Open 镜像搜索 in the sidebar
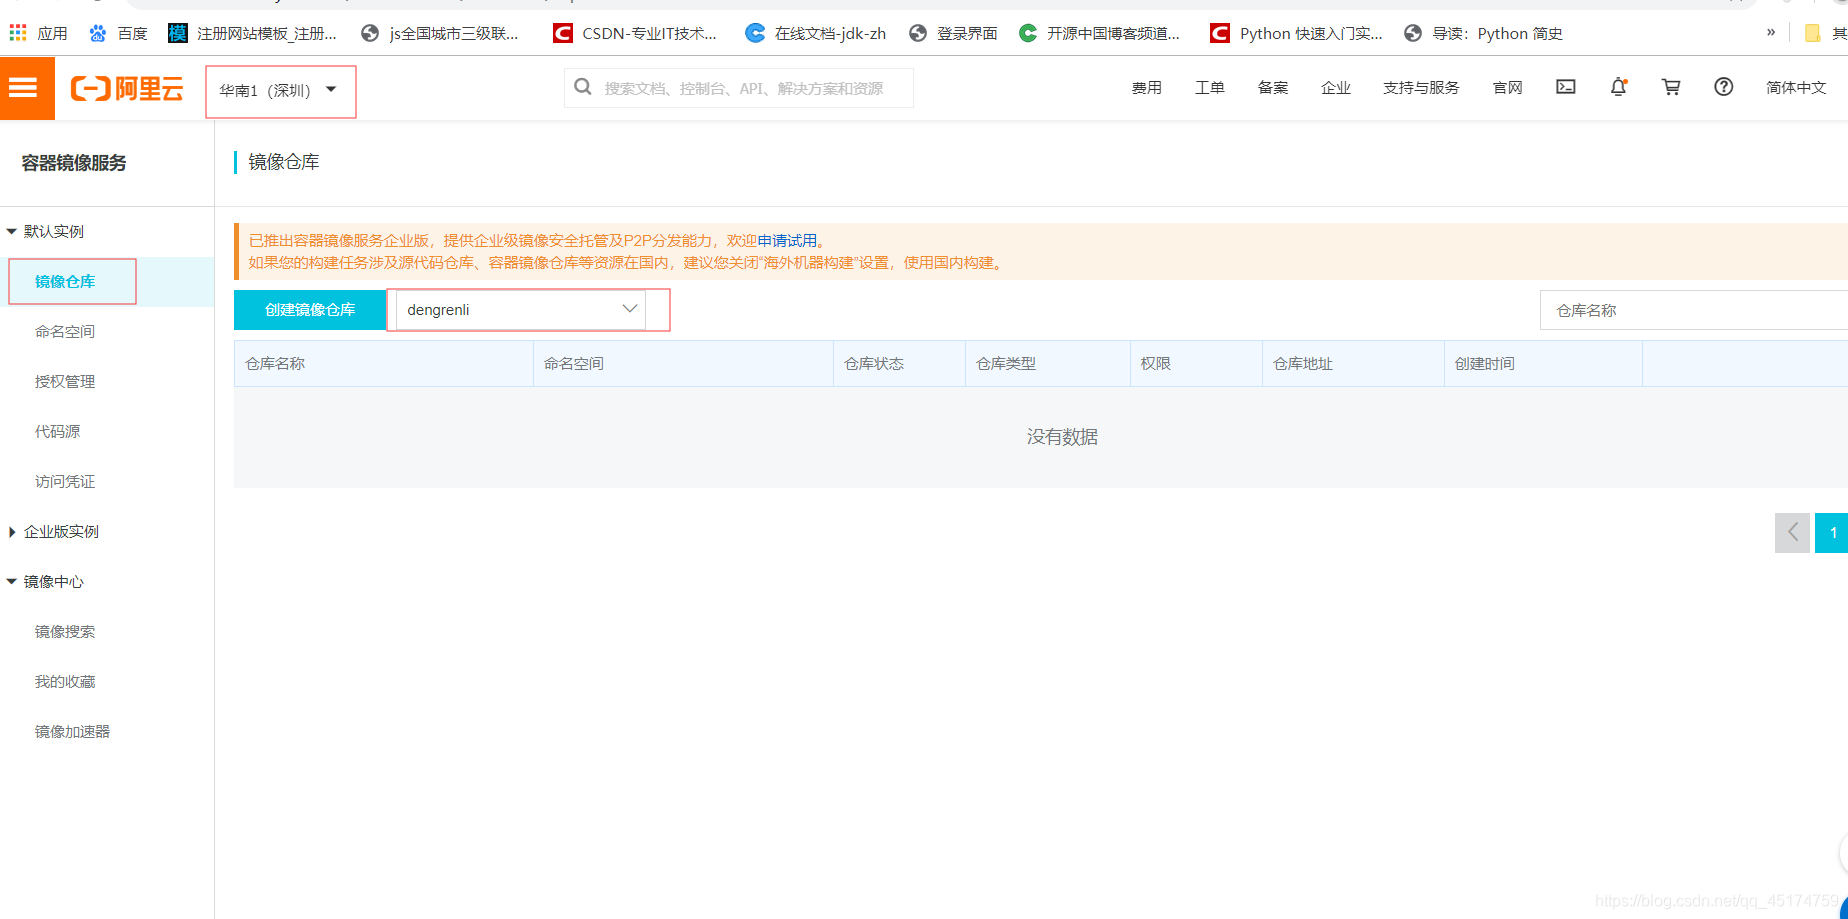The height and width of the screenshot is (919, 1848). point(65,631)
